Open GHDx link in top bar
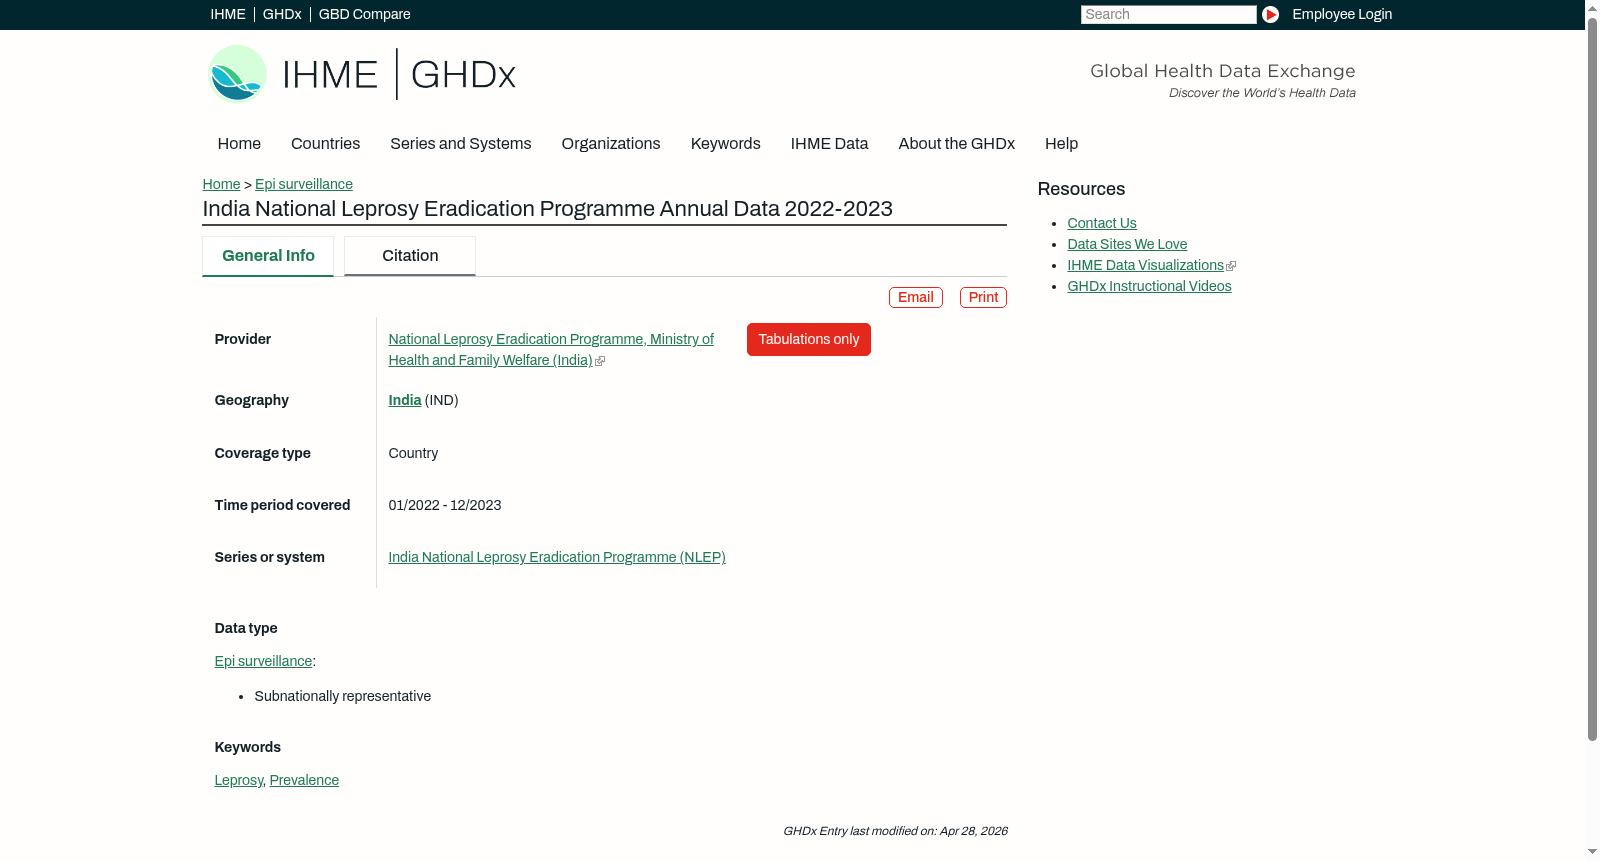 point(282,14)
